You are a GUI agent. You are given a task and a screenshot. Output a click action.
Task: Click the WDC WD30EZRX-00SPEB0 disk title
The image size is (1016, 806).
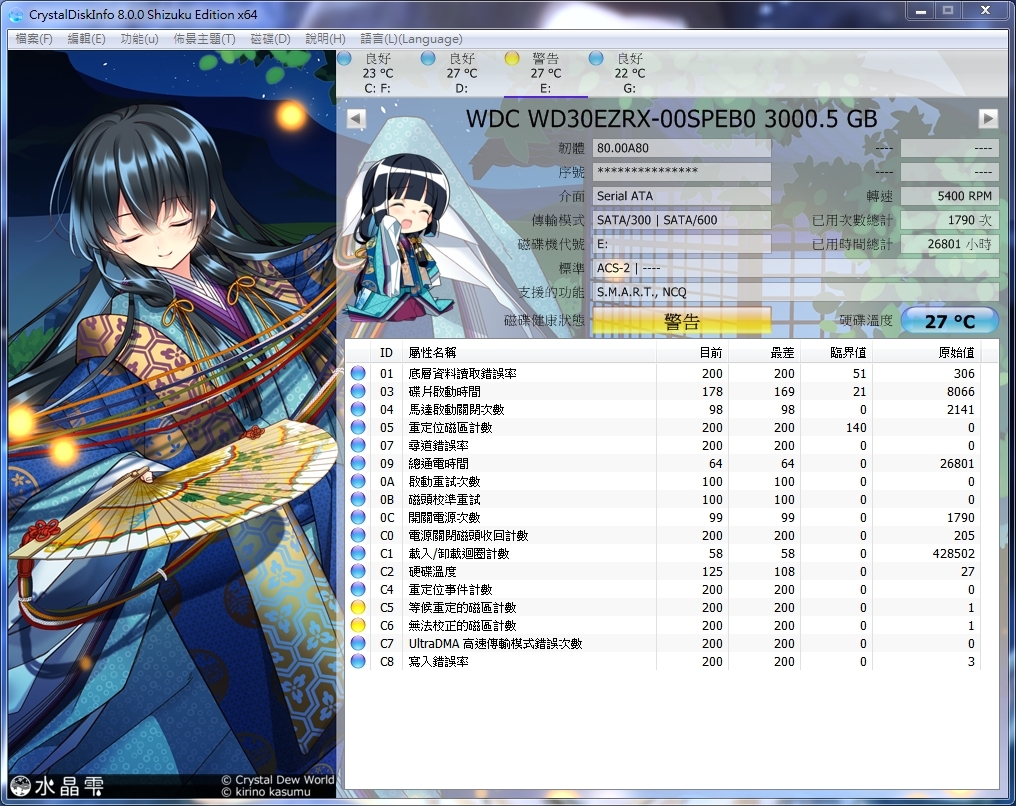click(671, 119)
